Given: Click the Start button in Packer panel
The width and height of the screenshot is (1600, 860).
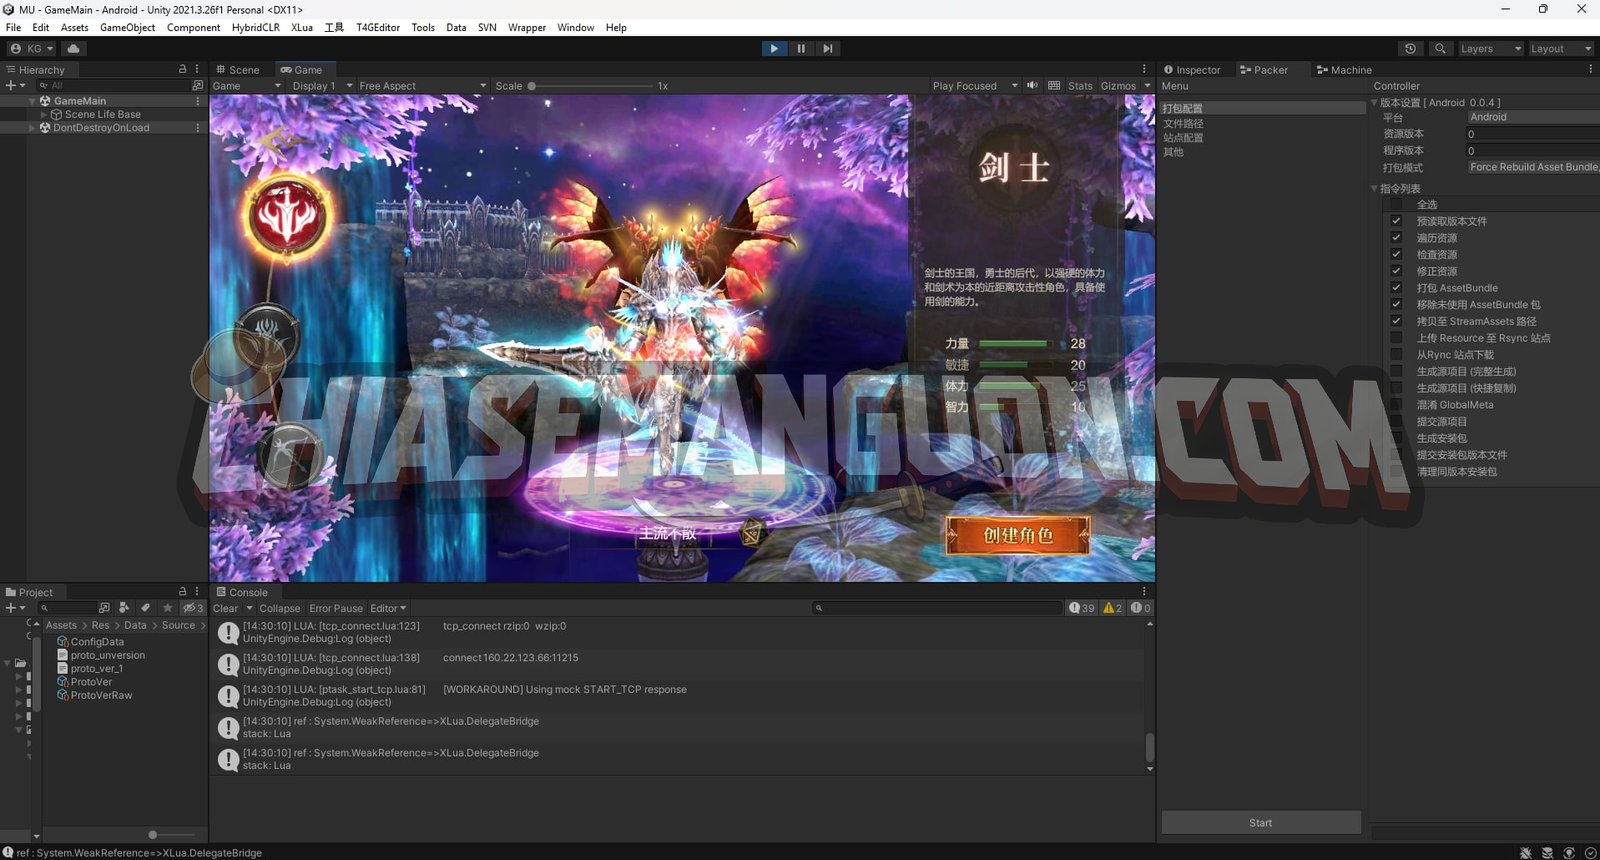Looking at the screenshot, I should [1260, 823].
